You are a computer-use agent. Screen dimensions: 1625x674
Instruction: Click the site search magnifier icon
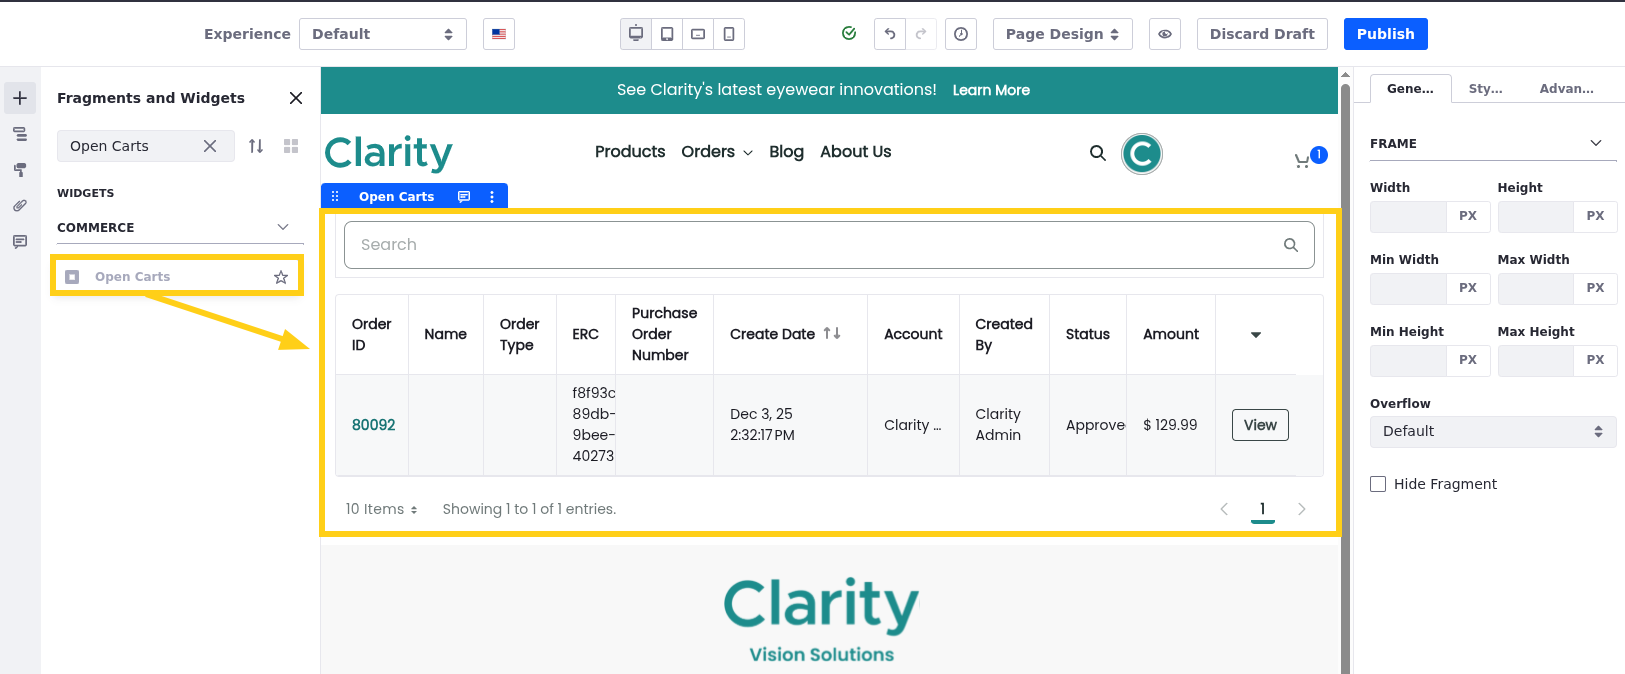pyautogui.click(x=1098, y=153)
